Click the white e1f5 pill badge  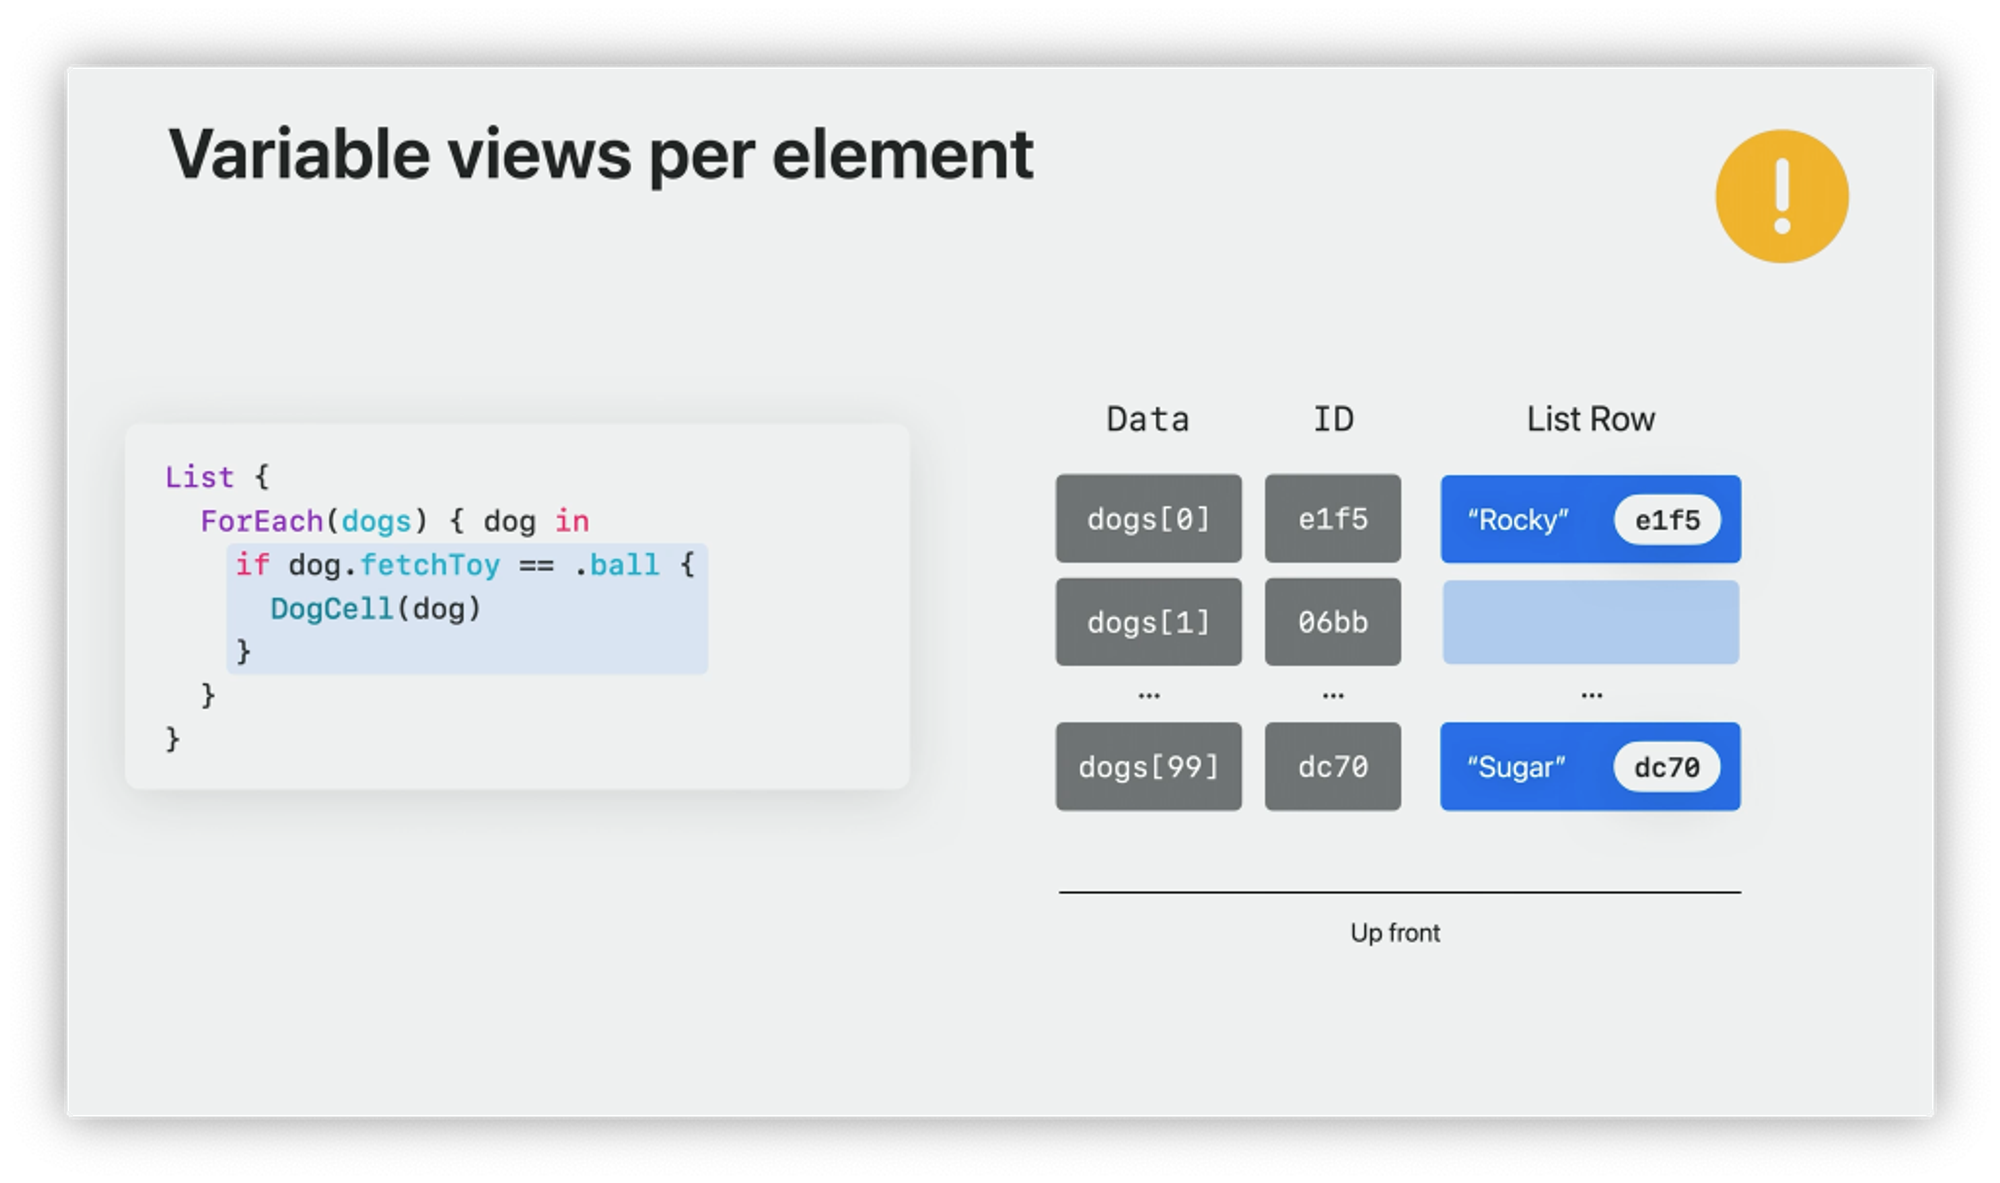[1667, 520]
